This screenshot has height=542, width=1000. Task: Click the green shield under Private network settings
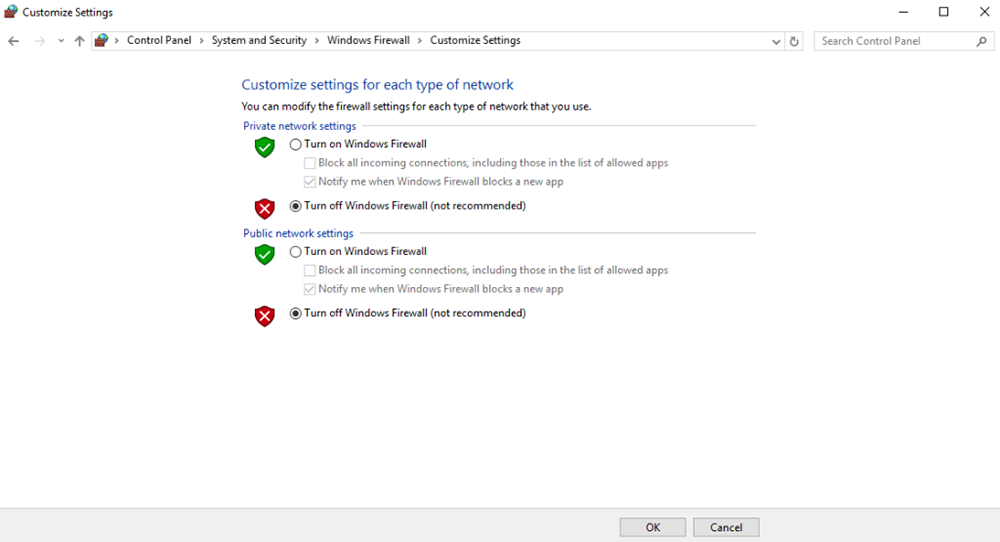(264, 147)
